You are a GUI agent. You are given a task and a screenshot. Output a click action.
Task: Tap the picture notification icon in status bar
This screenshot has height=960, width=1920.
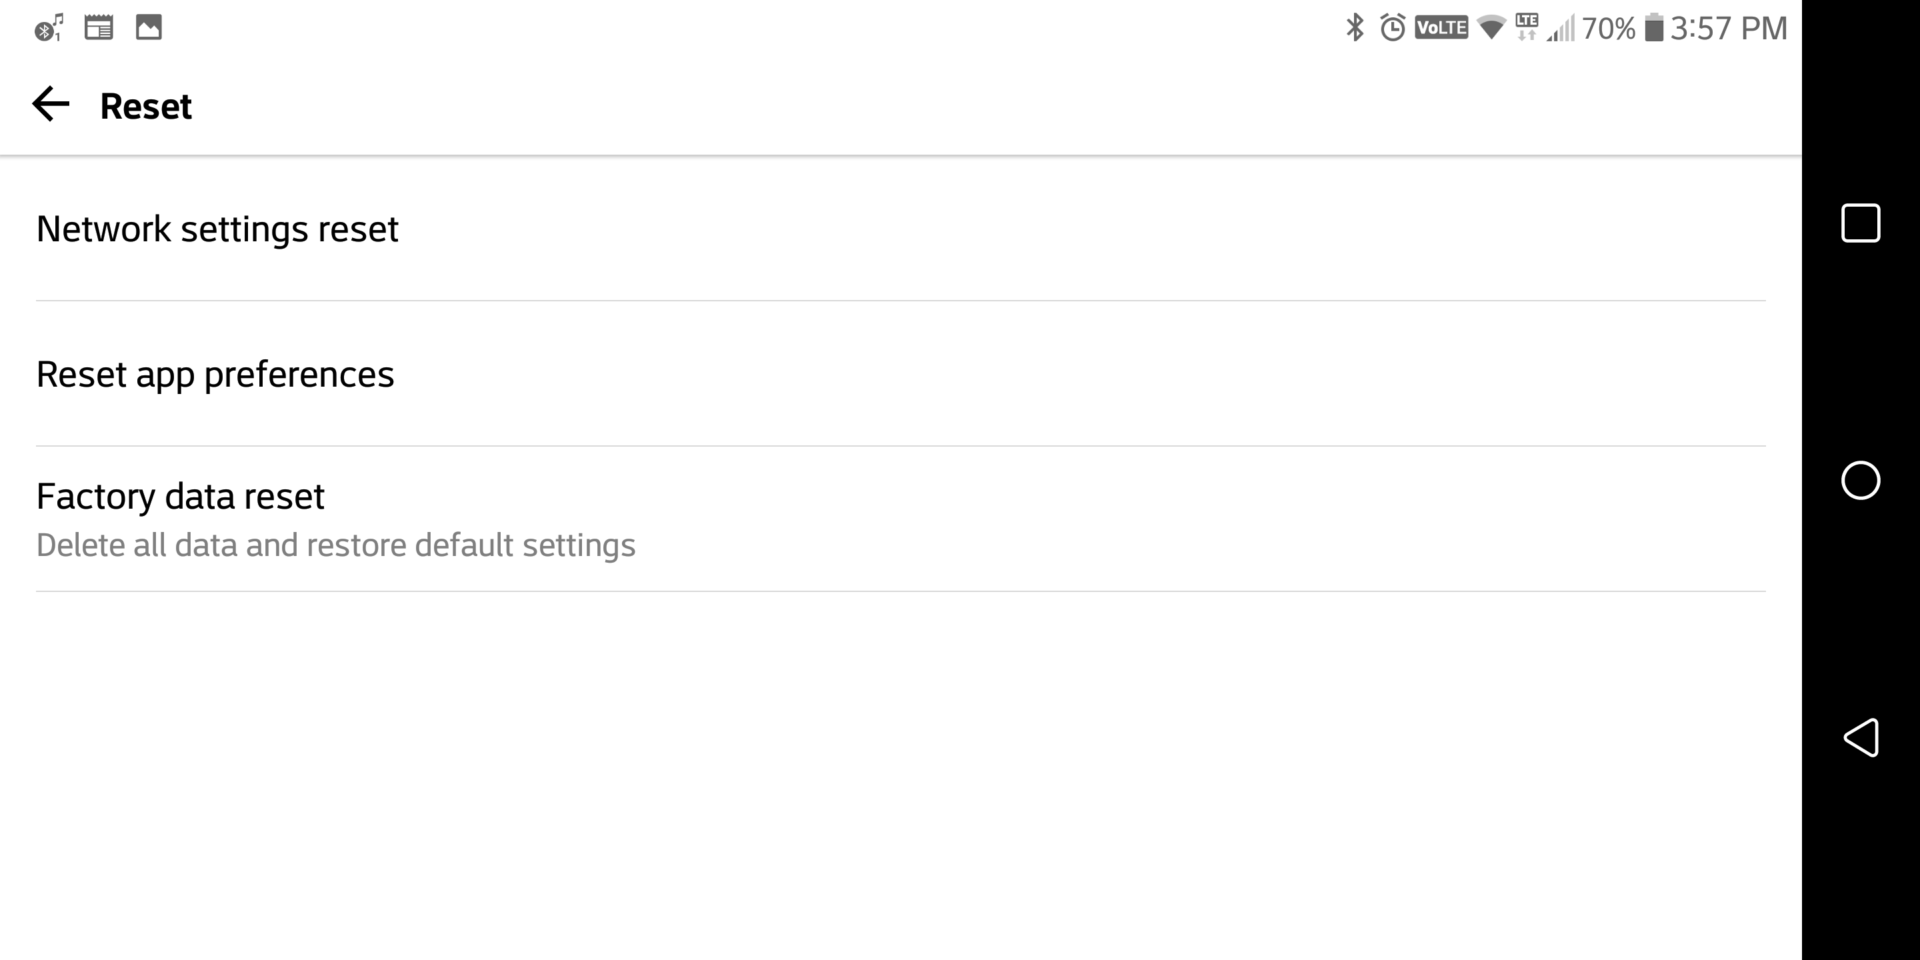(x=149, y=28)
